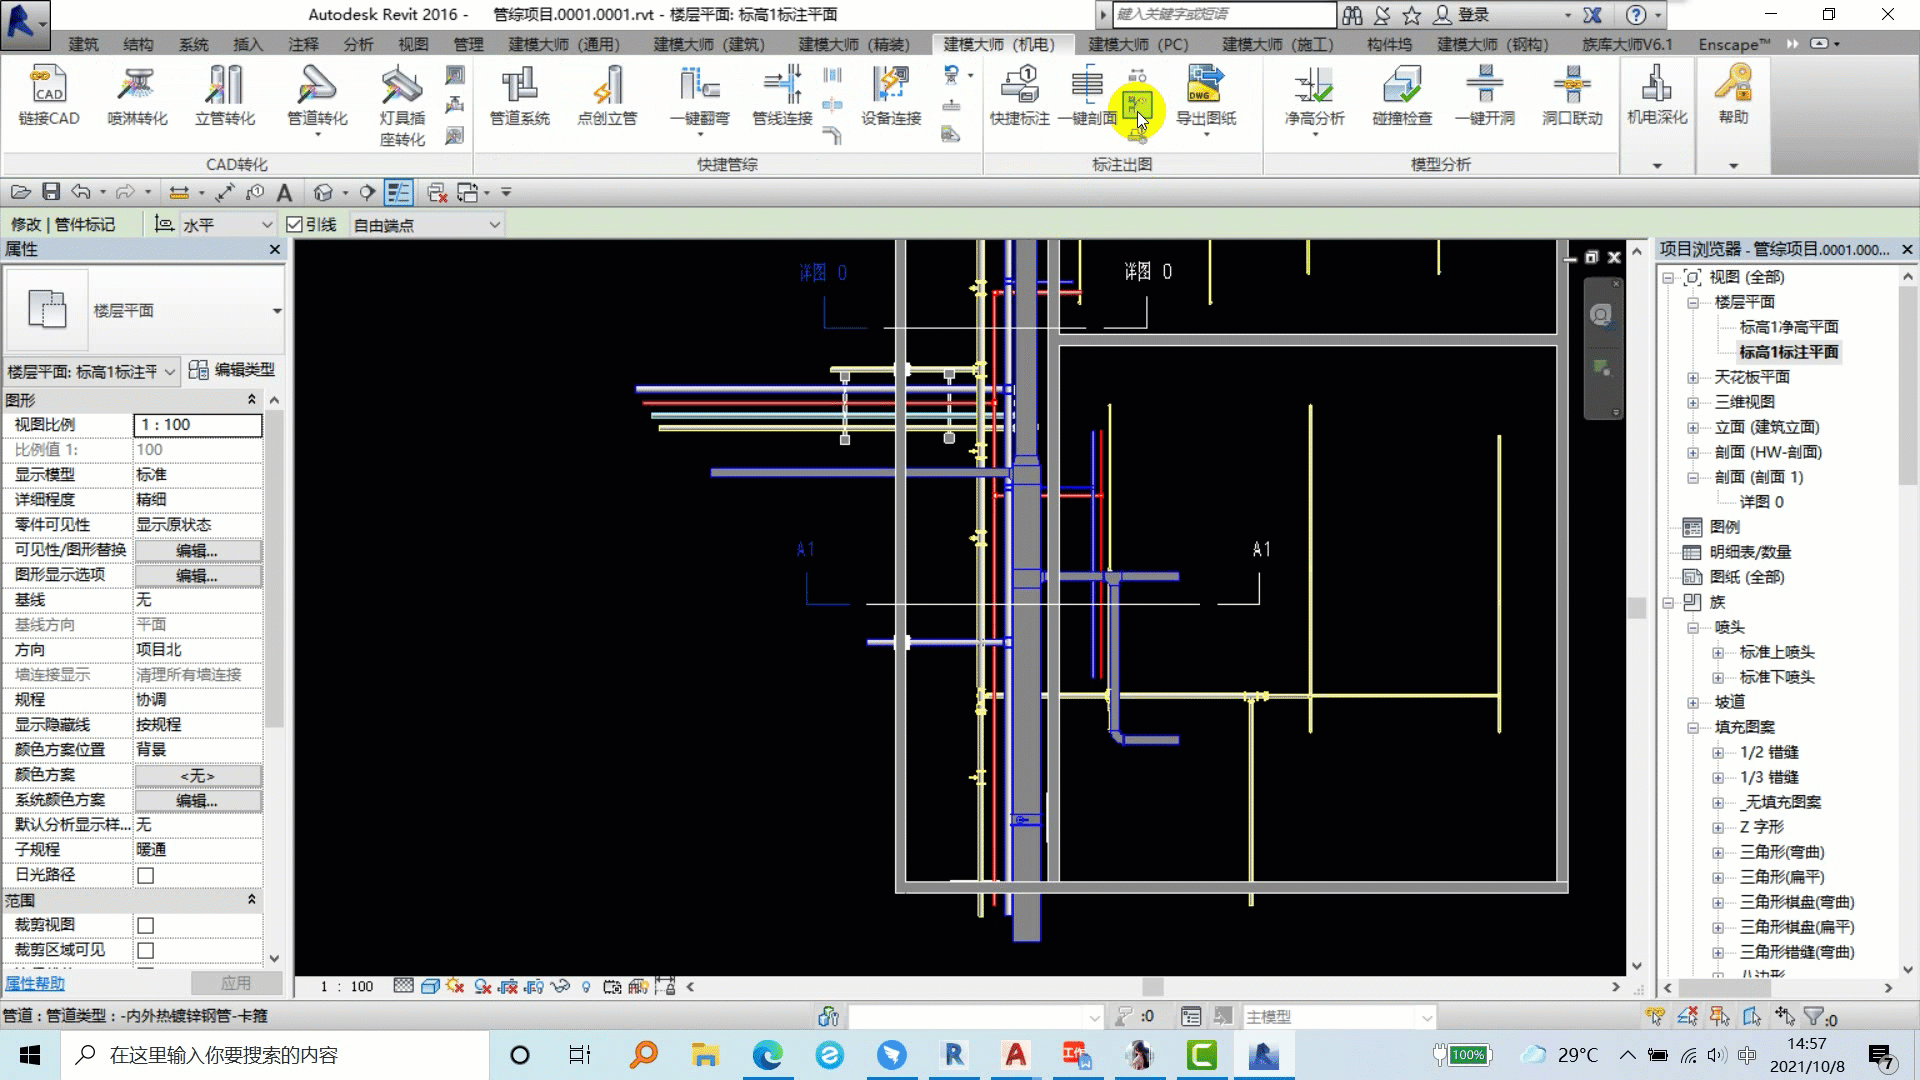The width and height of the screenshot is (1920, 1080).
Task: Expand the 立面 (建筑立面) tree node
Action: tap(1692, 428)
